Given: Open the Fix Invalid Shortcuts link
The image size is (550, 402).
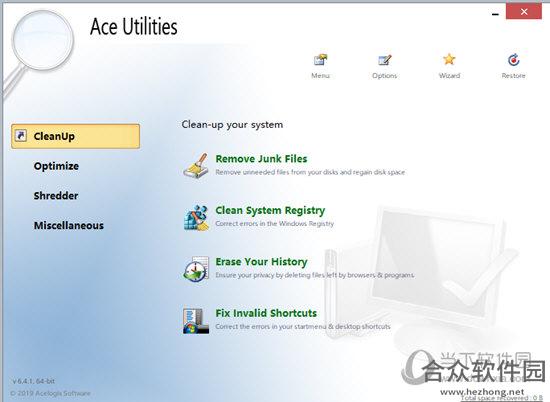Looking at the screenshot, I should [266, 313].
